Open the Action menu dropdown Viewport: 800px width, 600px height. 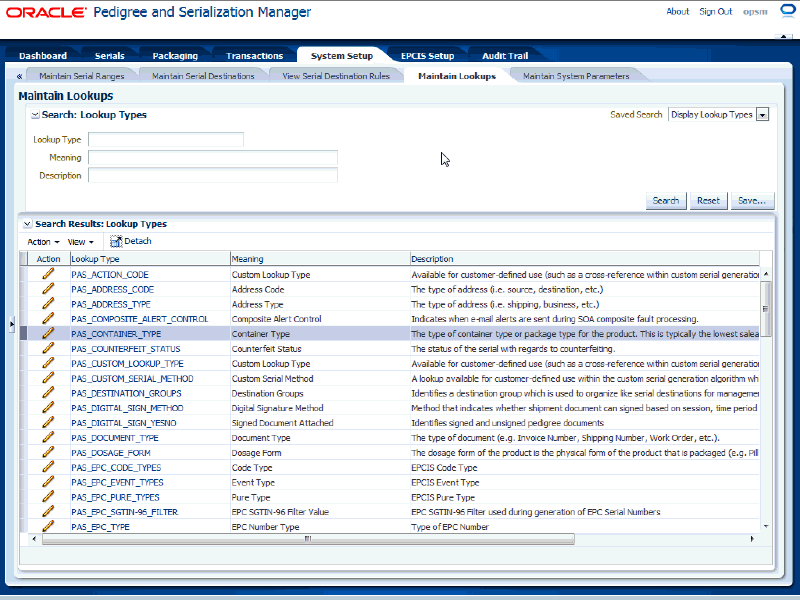[x=43, y=242]
